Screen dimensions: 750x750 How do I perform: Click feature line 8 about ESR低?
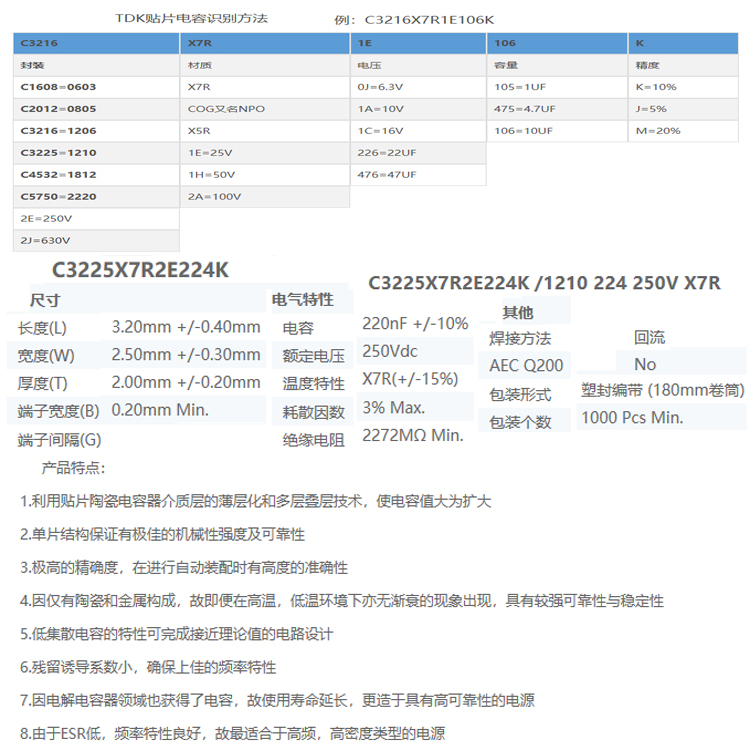tap(232, 734)
